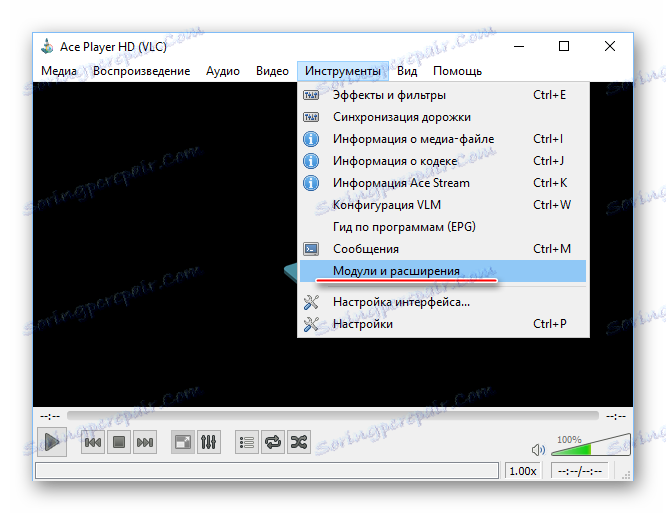This screenshot has width=666, height=513.
Task: Skip to next track
Action: 145,443
